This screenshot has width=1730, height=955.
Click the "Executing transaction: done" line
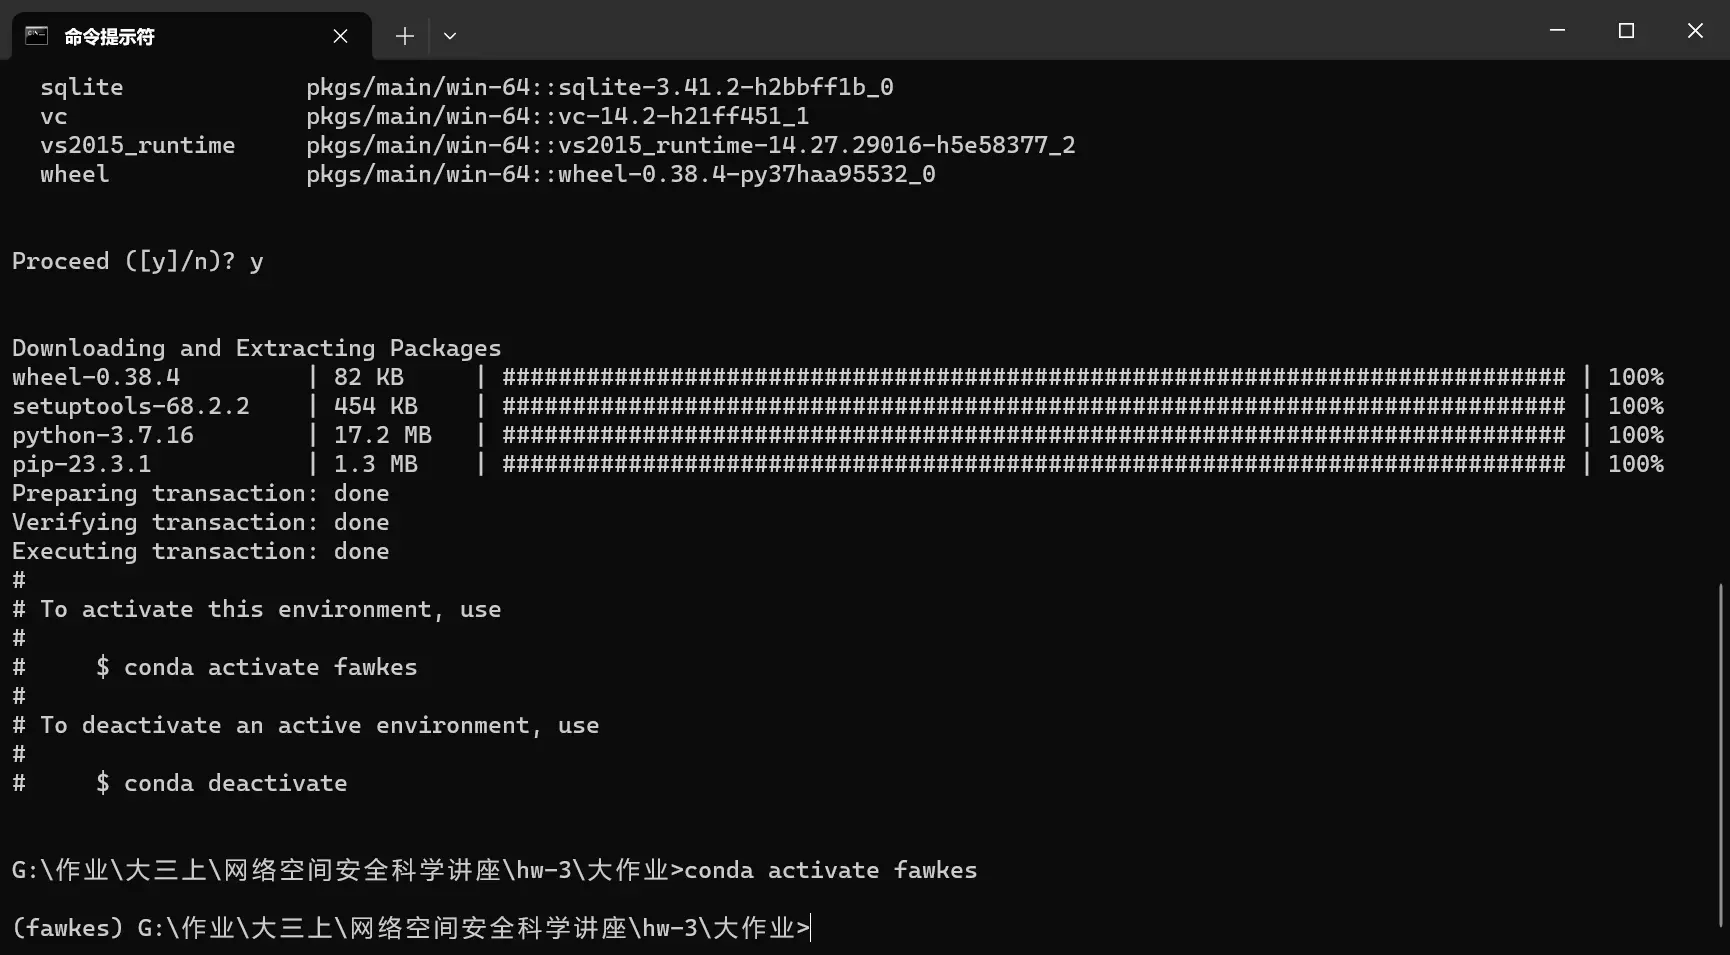pos(200,552)
